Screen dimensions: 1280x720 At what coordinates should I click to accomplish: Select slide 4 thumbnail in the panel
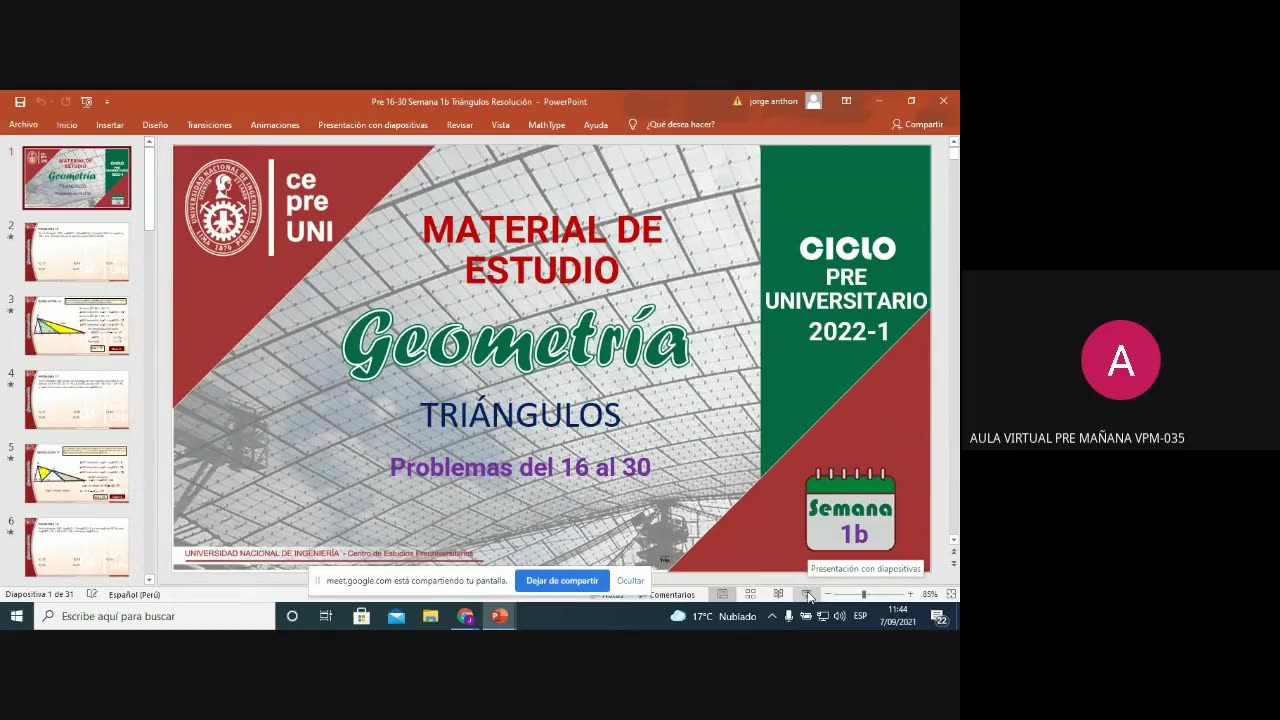[77, 400]
